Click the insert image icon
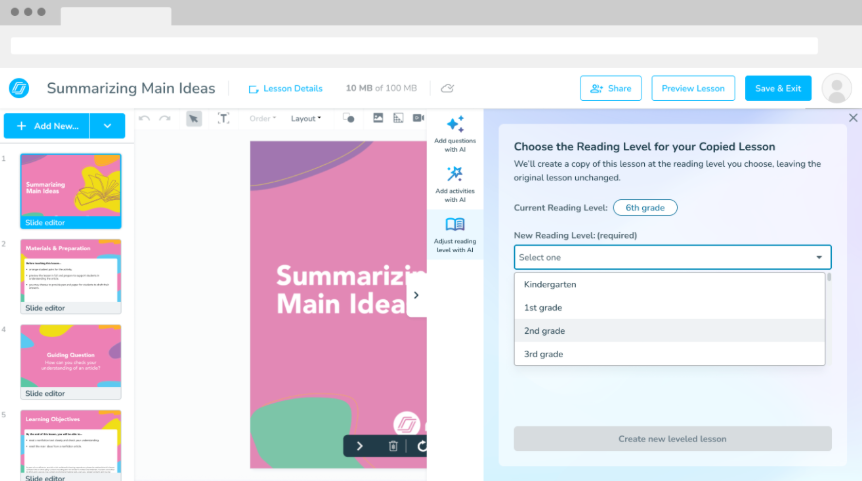The image size is (862, 481). coord(378,118)
